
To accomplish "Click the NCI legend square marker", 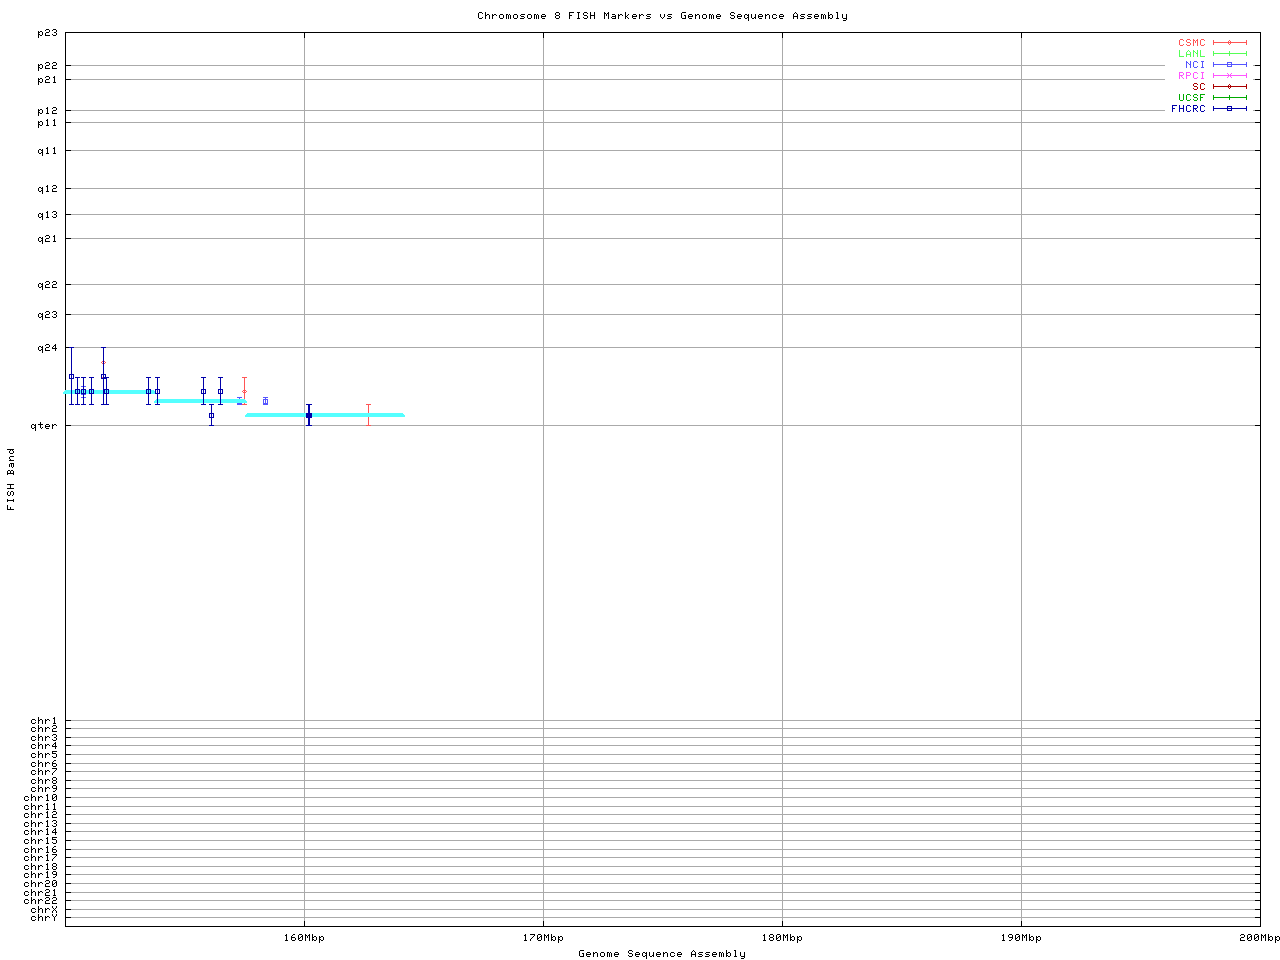I will pyautogui.click(x=1230, y=65).
